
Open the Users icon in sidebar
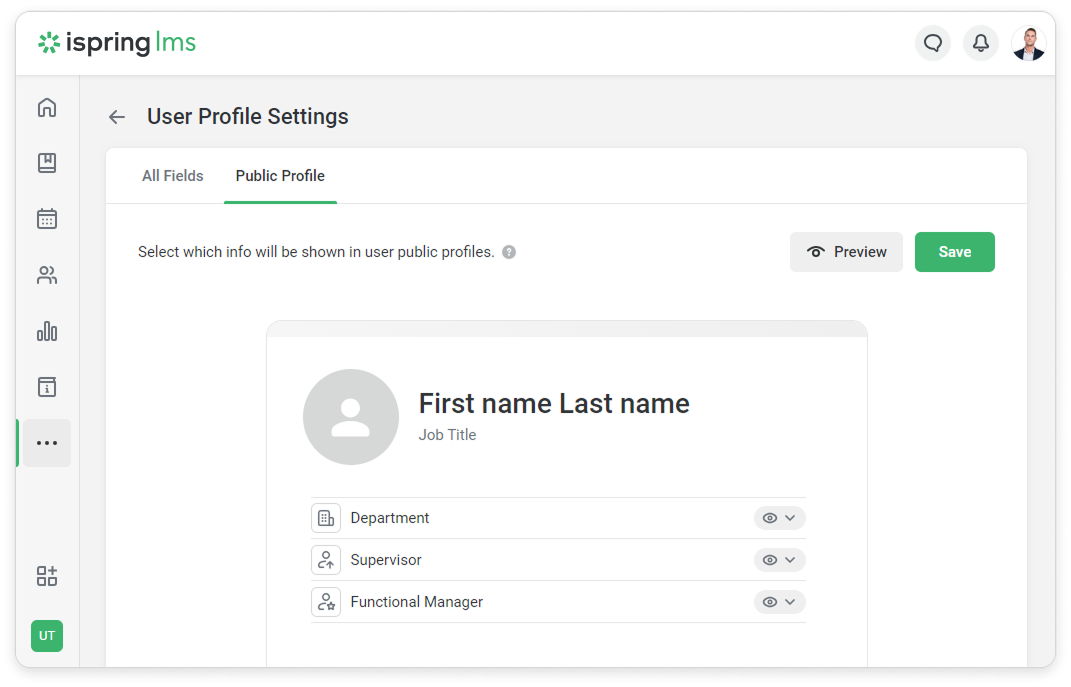47,275
